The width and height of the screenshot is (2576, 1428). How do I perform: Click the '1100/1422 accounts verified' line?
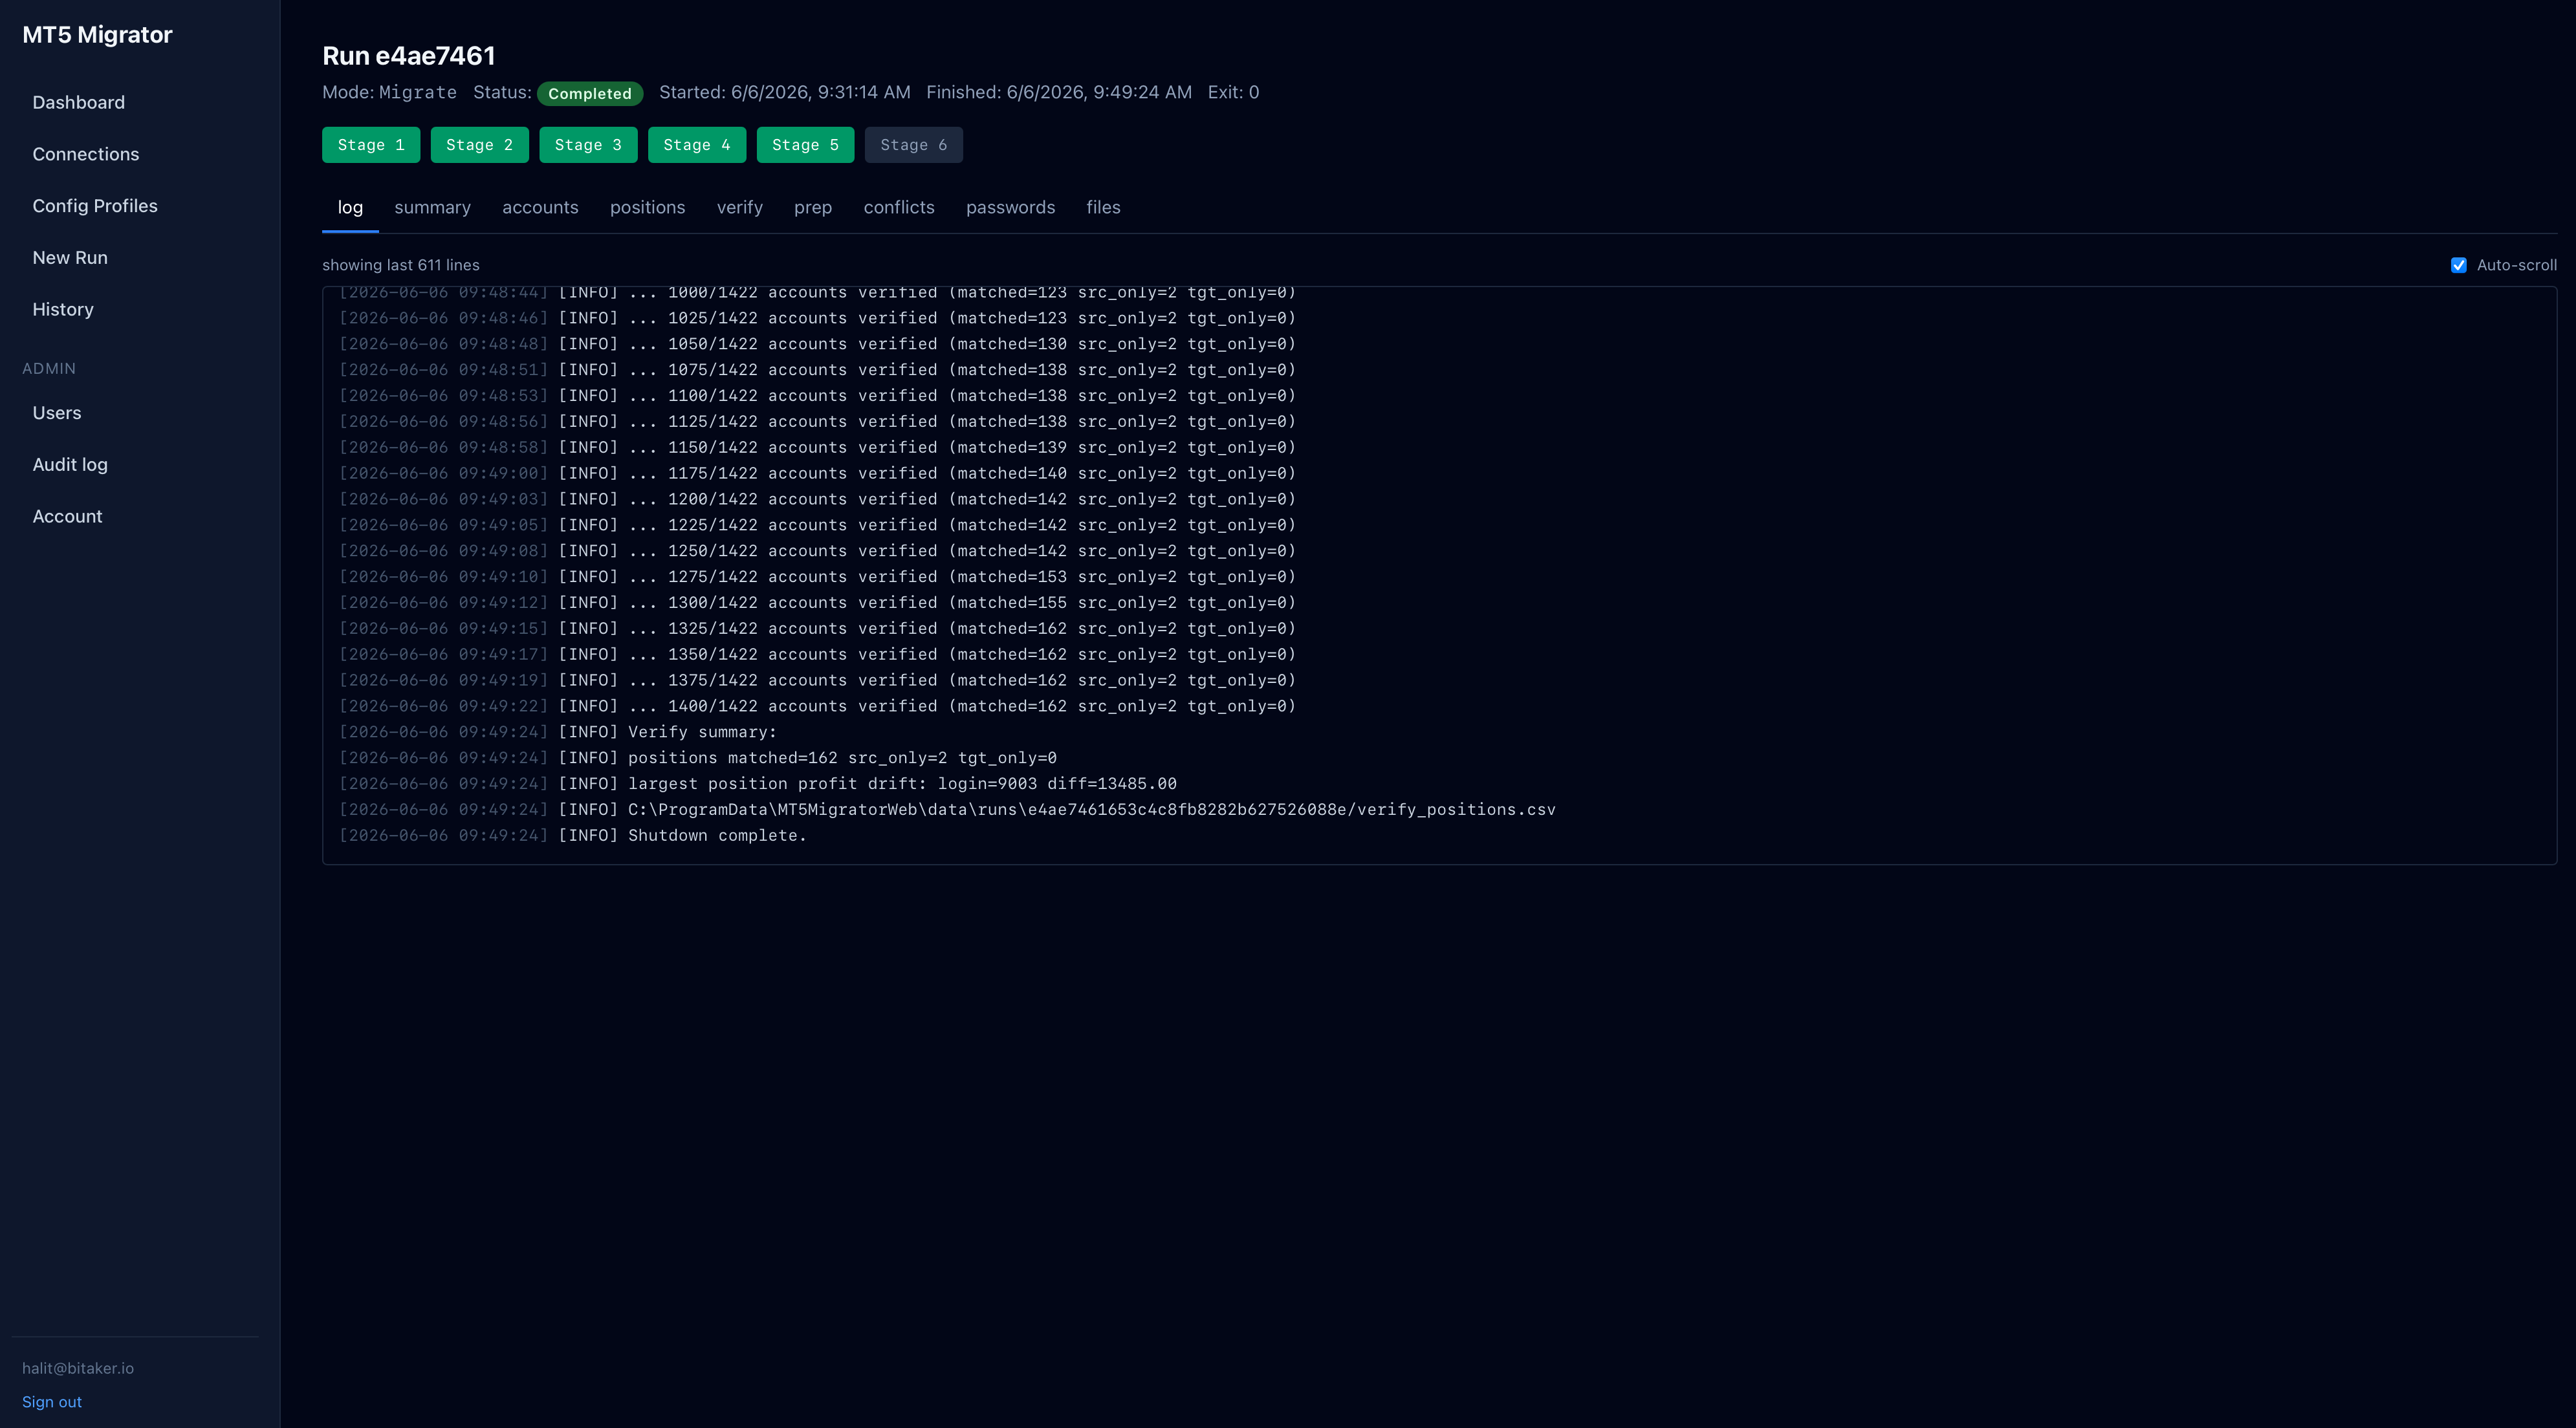click(x=818, y=396)
